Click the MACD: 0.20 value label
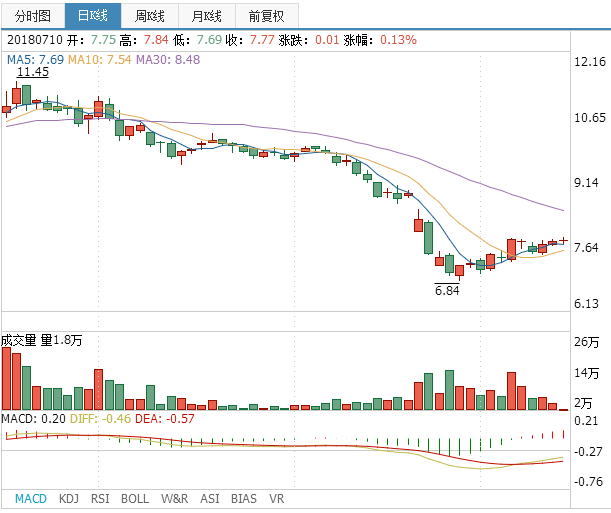The width and height of the screenshot is (611, 513). [34, 419]
